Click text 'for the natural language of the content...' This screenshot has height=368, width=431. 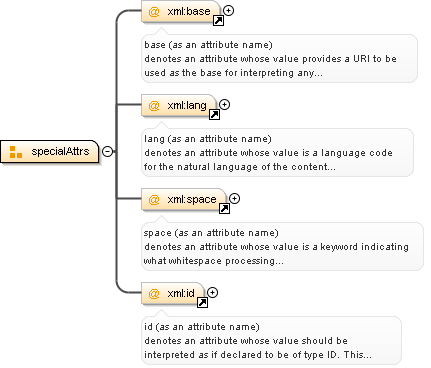[240, 167]
